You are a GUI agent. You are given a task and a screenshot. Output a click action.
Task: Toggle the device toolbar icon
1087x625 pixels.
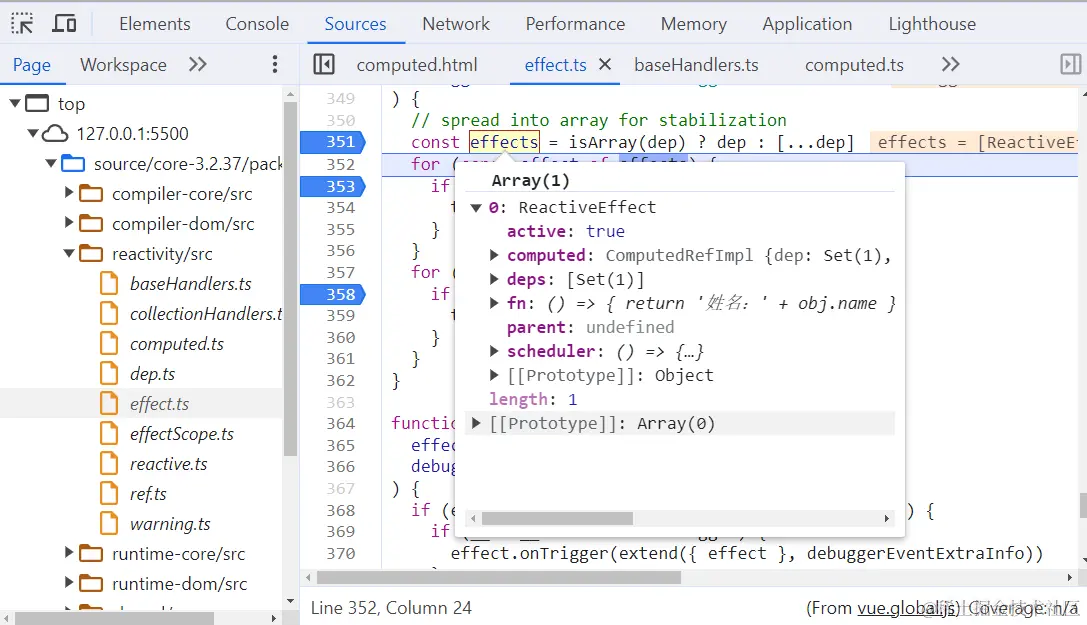(64, 24)
